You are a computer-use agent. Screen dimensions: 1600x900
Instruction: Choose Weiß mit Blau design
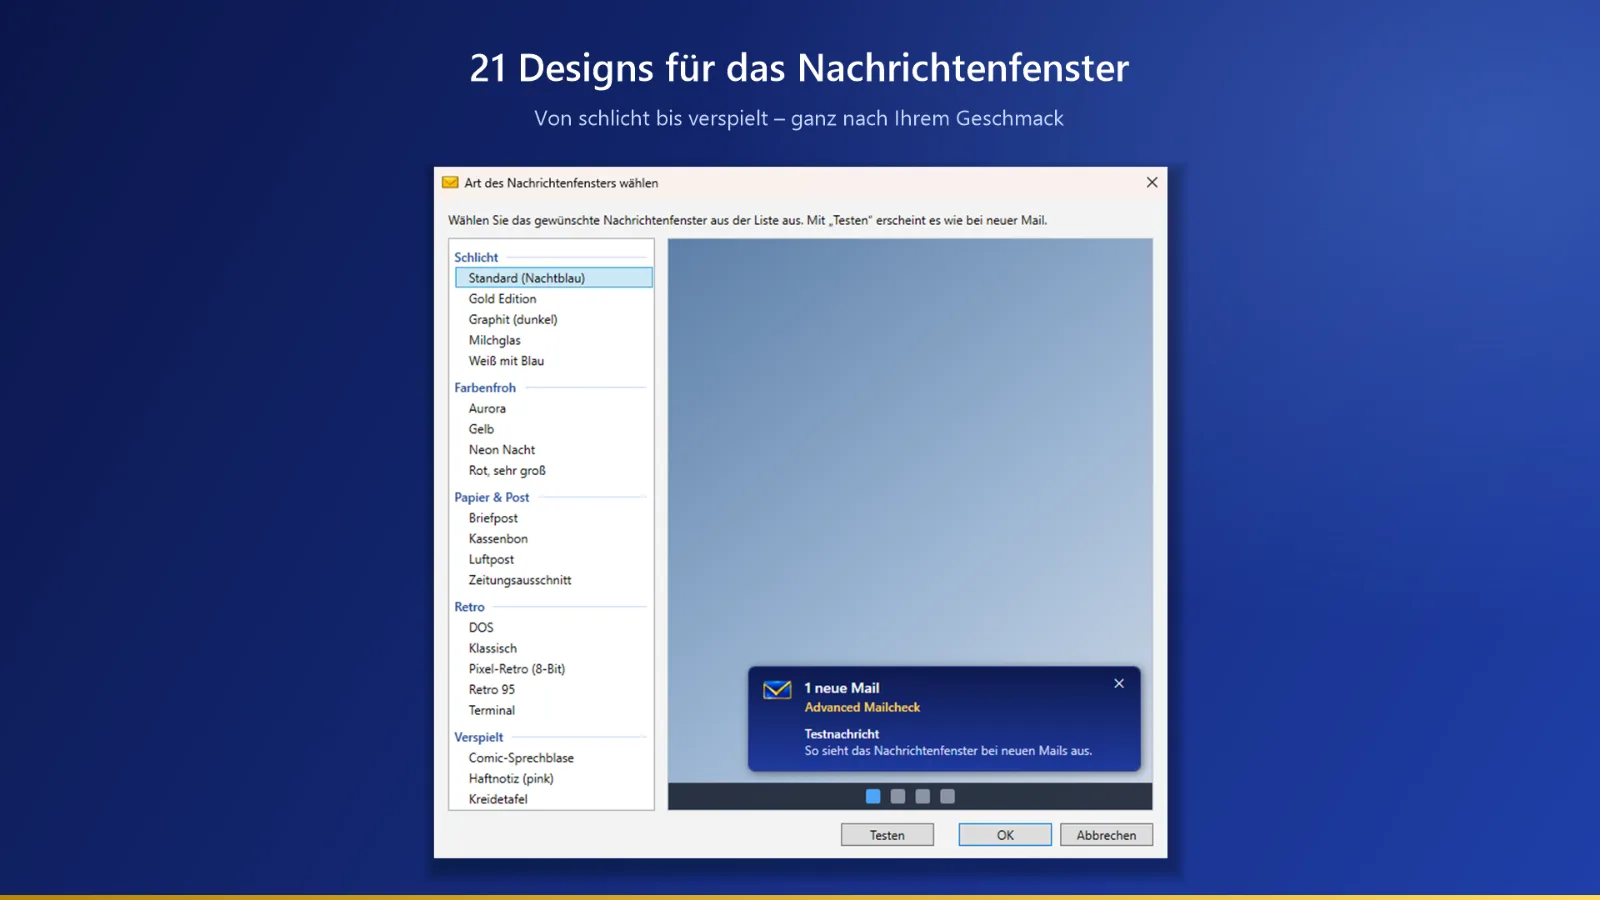click(553, 361)
